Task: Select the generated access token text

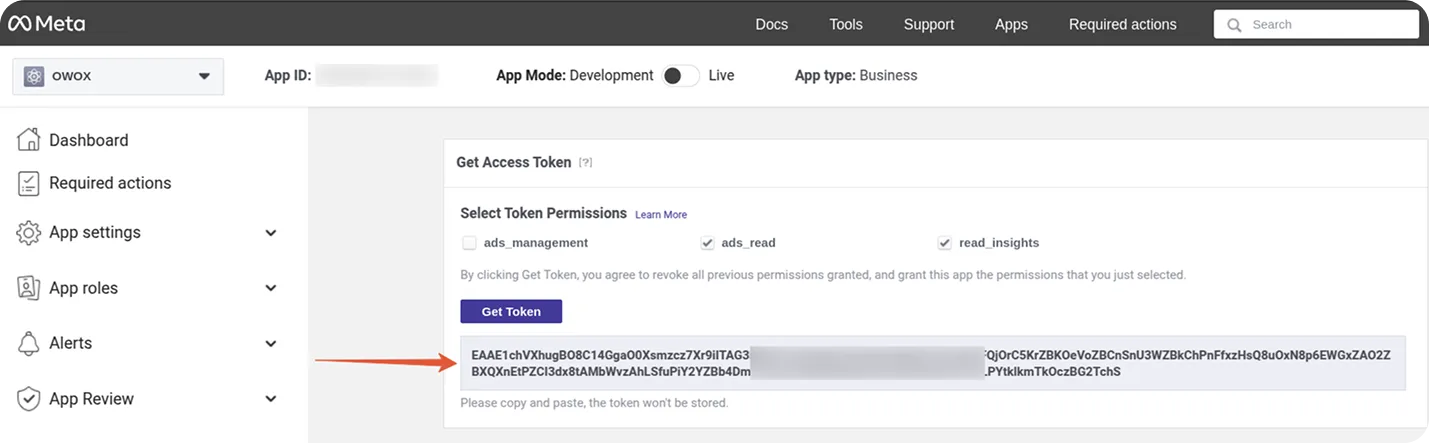Action: (932, 363)
